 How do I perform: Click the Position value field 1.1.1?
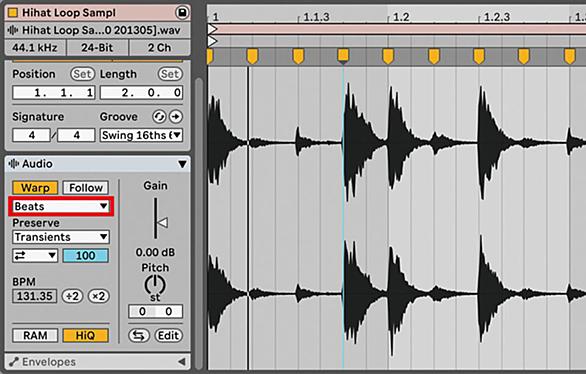click(x=54, y=92)
